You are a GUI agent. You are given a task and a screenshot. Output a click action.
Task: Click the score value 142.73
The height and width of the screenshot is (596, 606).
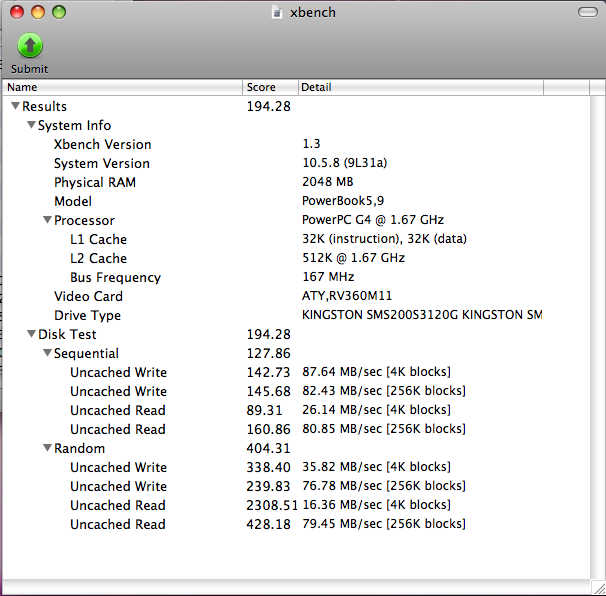pos(268,372)
